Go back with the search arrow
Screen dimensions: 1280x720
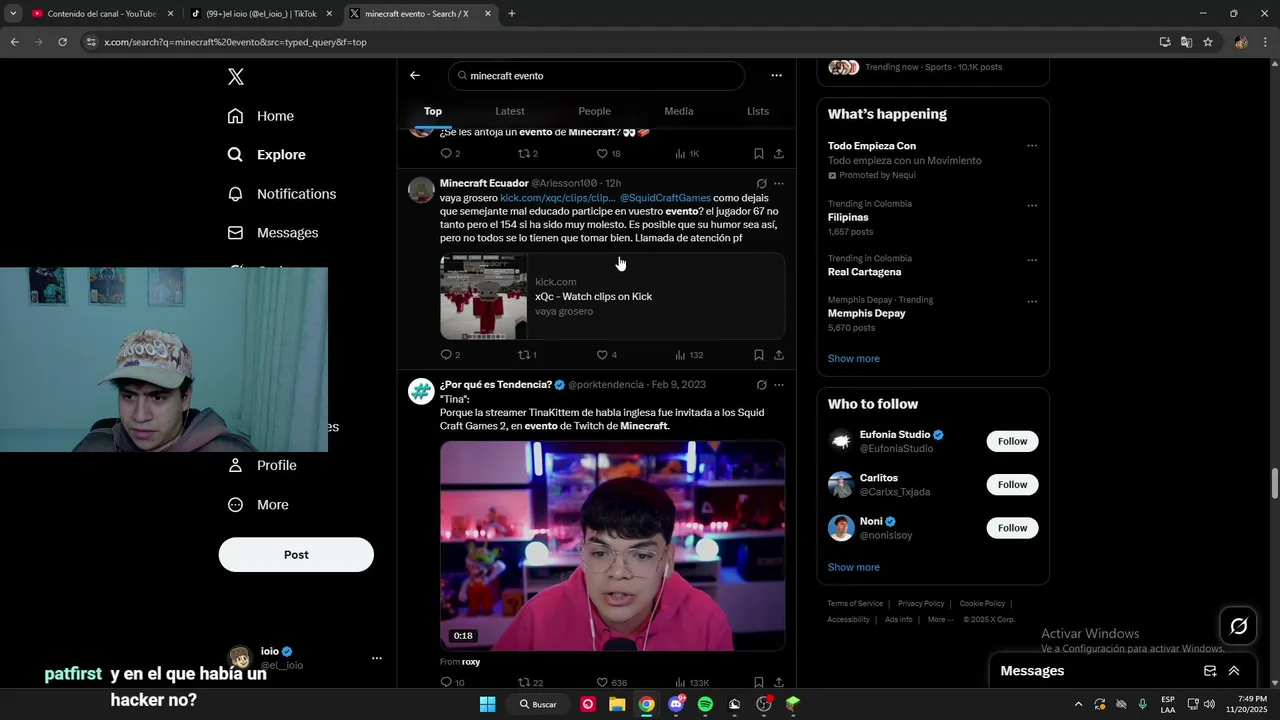click(415, 75)
